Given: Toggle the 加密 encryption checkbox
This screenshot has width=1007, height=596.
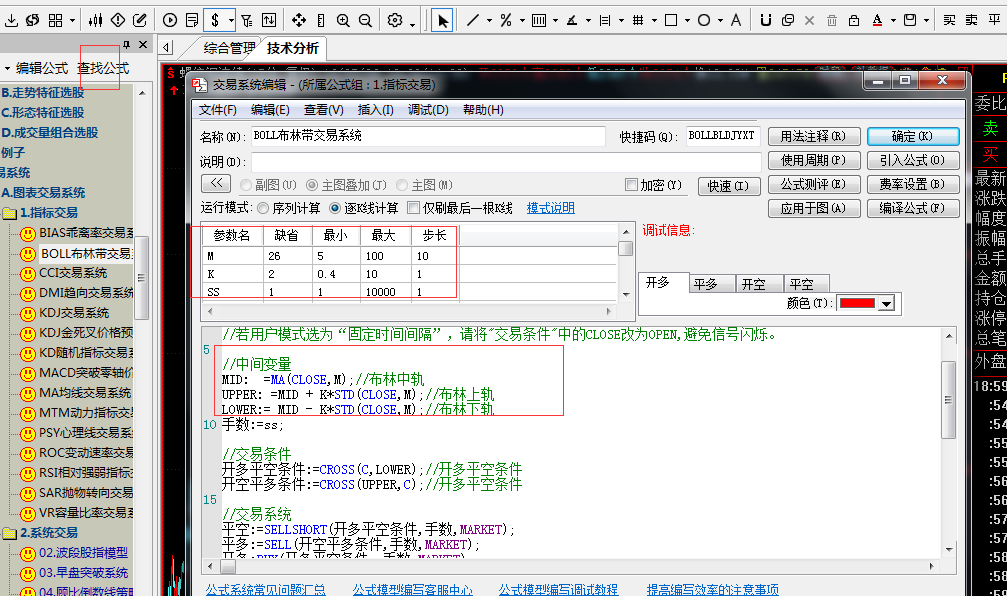Looking at the screenshot, I should coord(631,185).
